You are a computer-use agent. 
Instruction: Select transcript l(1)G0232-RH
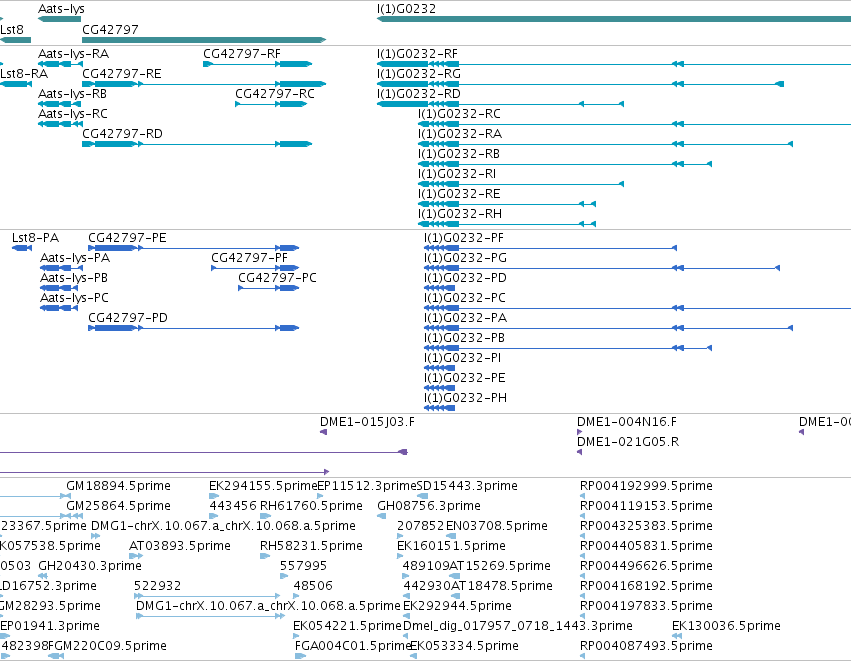click(507, 224)
